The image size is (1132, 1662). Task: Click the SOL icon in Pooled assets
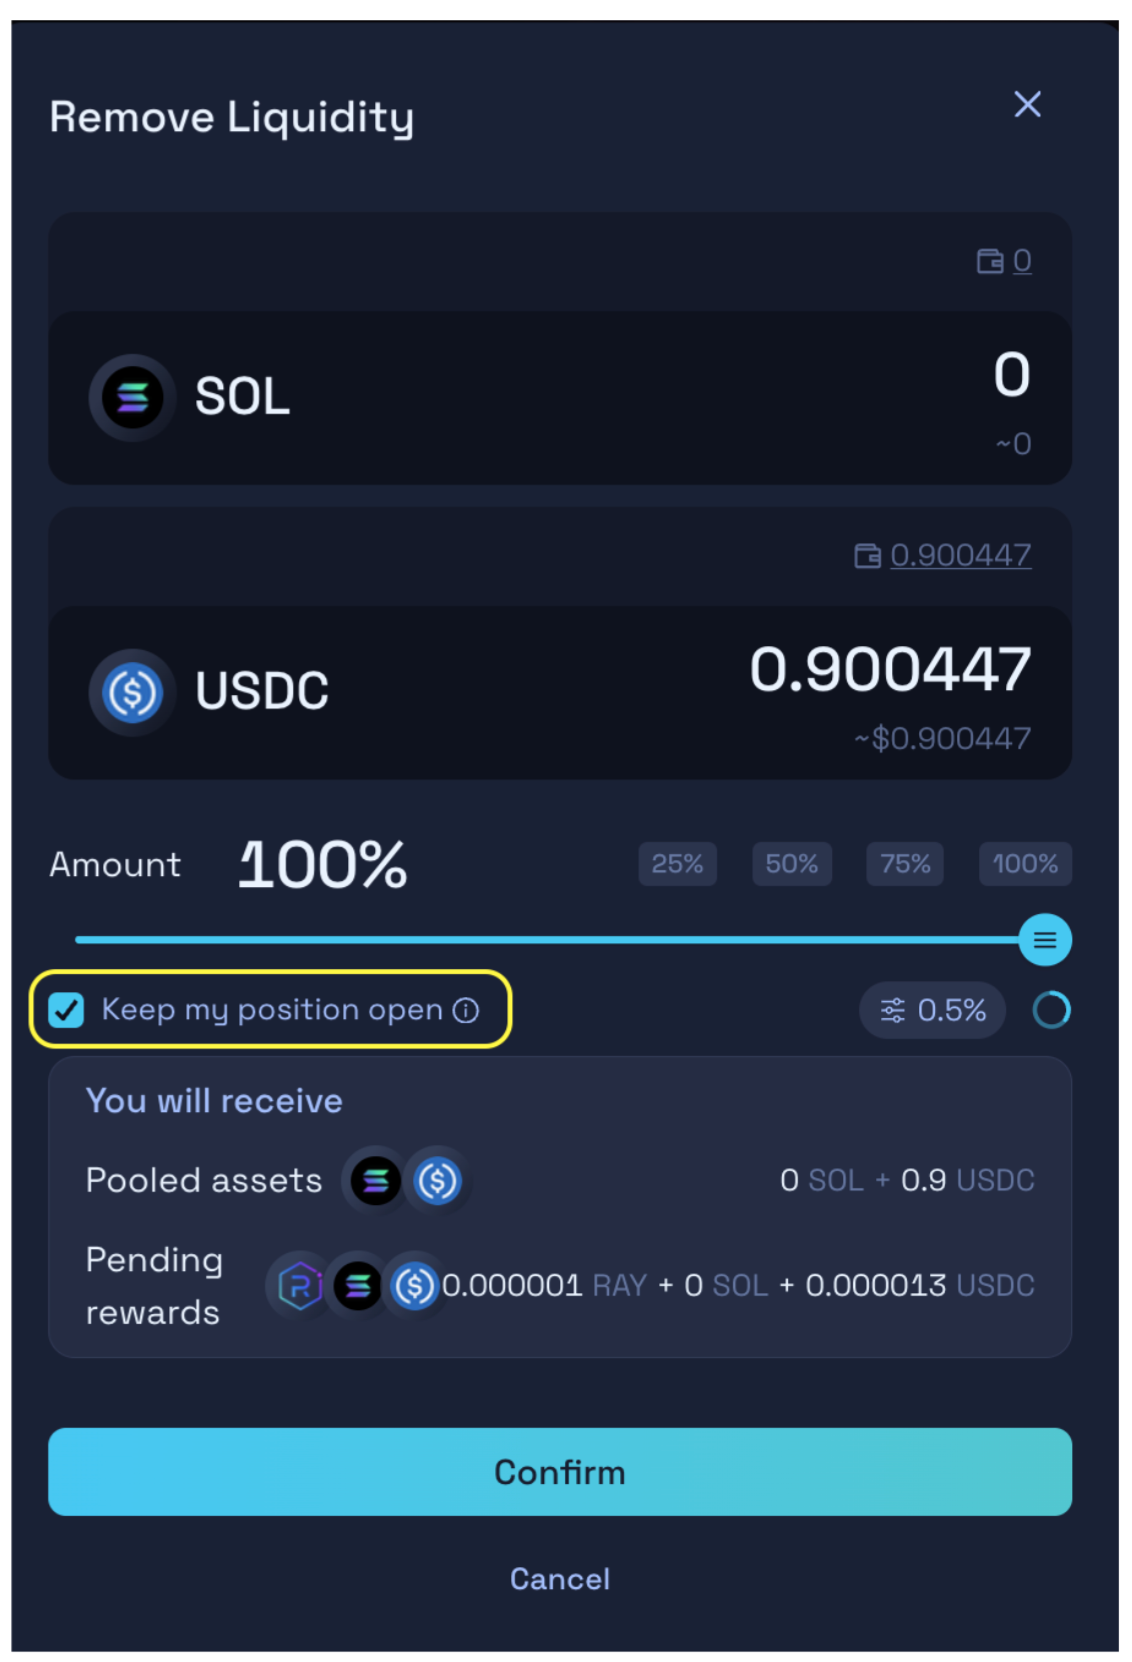(376, 1181)
